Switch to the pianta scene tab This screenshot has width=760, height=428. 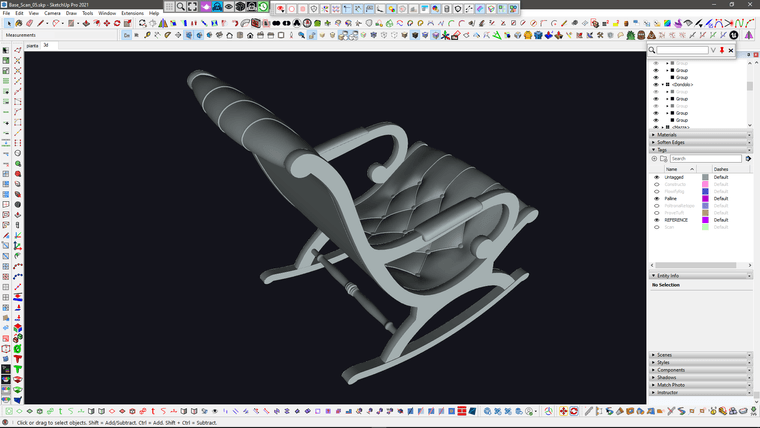coord(32,45)
